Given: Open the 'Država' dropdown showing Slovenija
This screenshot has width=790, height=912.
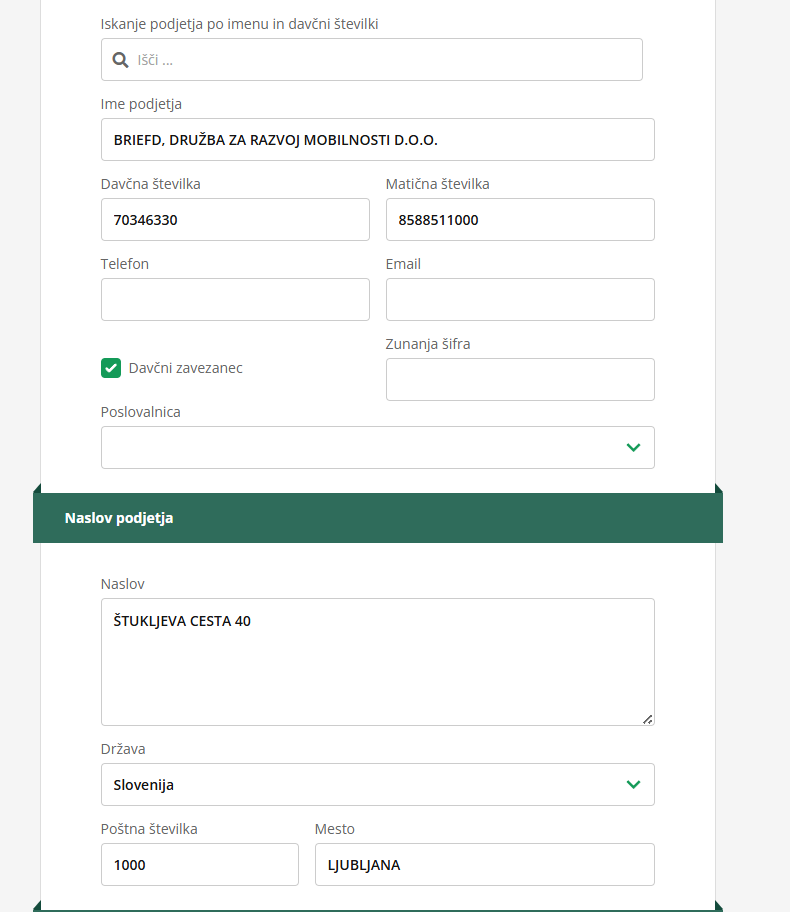Looking at the screenshot, I should tap(360, 785).
